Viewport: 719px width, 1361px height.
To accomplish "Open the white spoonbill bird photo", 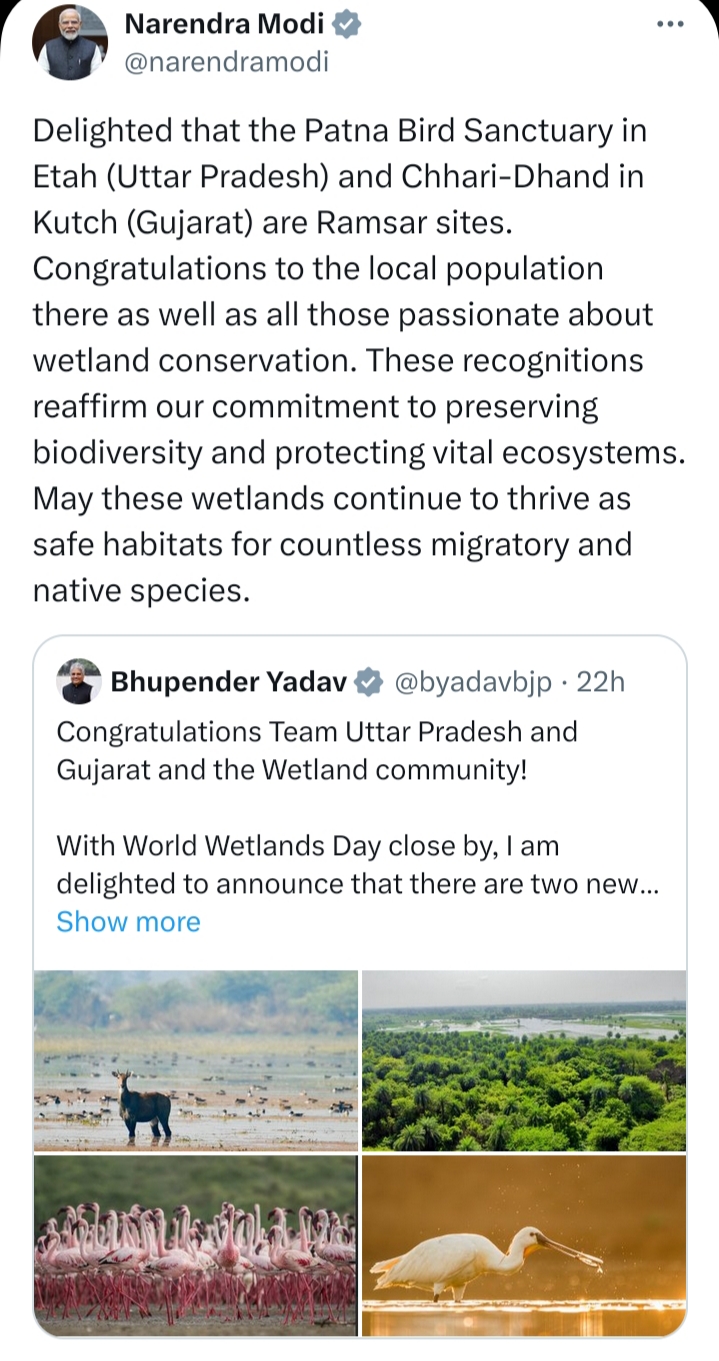I will 524,1245.
